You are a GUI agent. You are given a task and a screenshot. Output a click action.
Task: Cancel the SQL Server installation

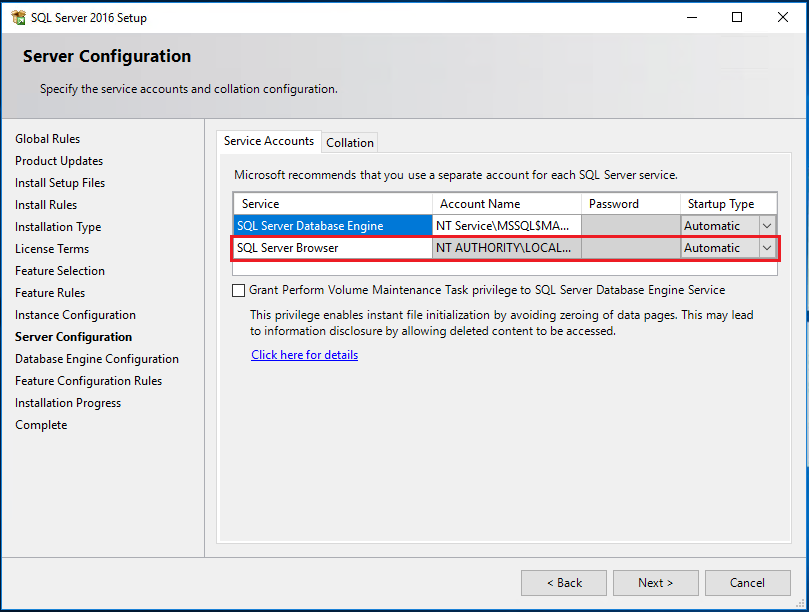[x=747, y=583]
